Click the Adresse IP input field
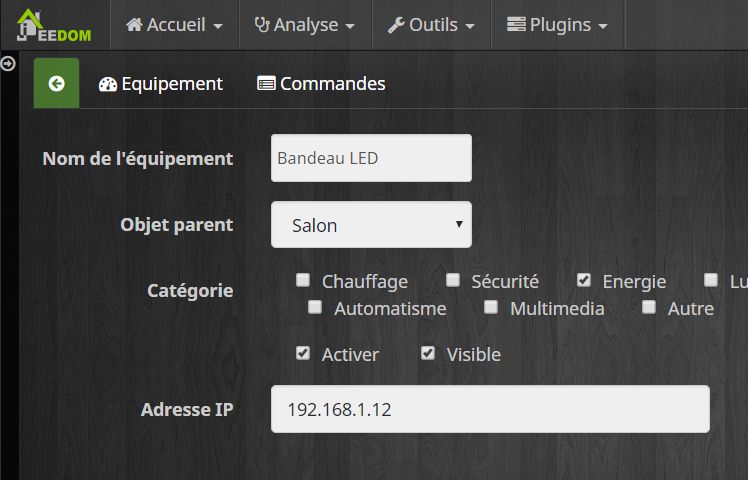The image size is (748, 480). pyautogui.click(x=490, y=409)
